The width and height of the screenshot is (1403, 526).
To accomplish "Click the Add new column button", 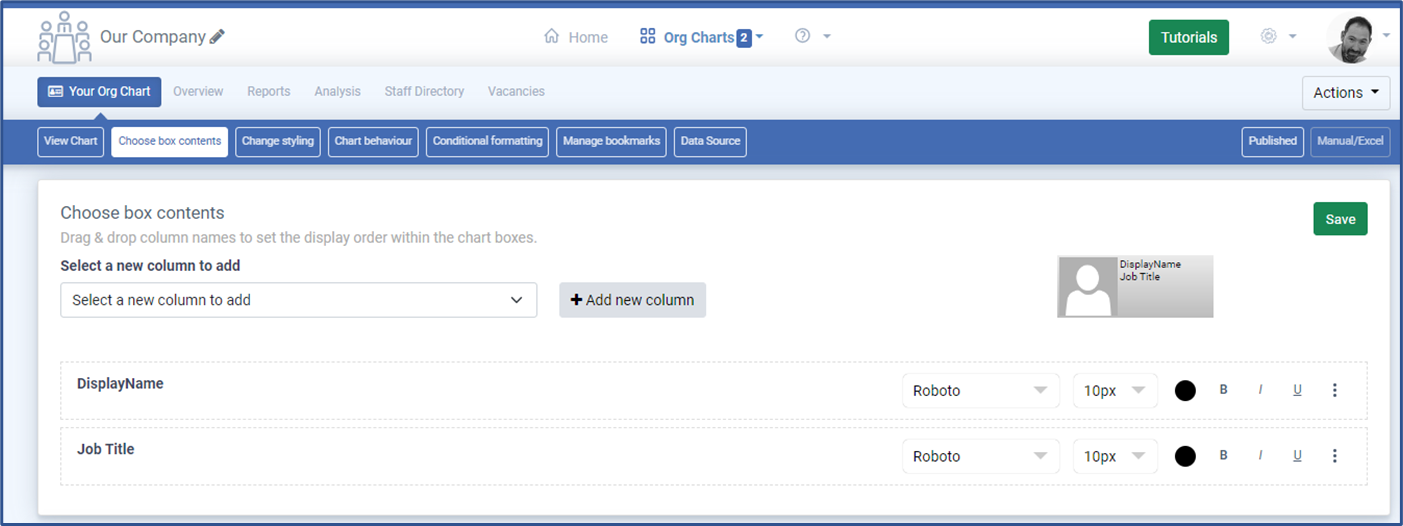I will 632,300.
